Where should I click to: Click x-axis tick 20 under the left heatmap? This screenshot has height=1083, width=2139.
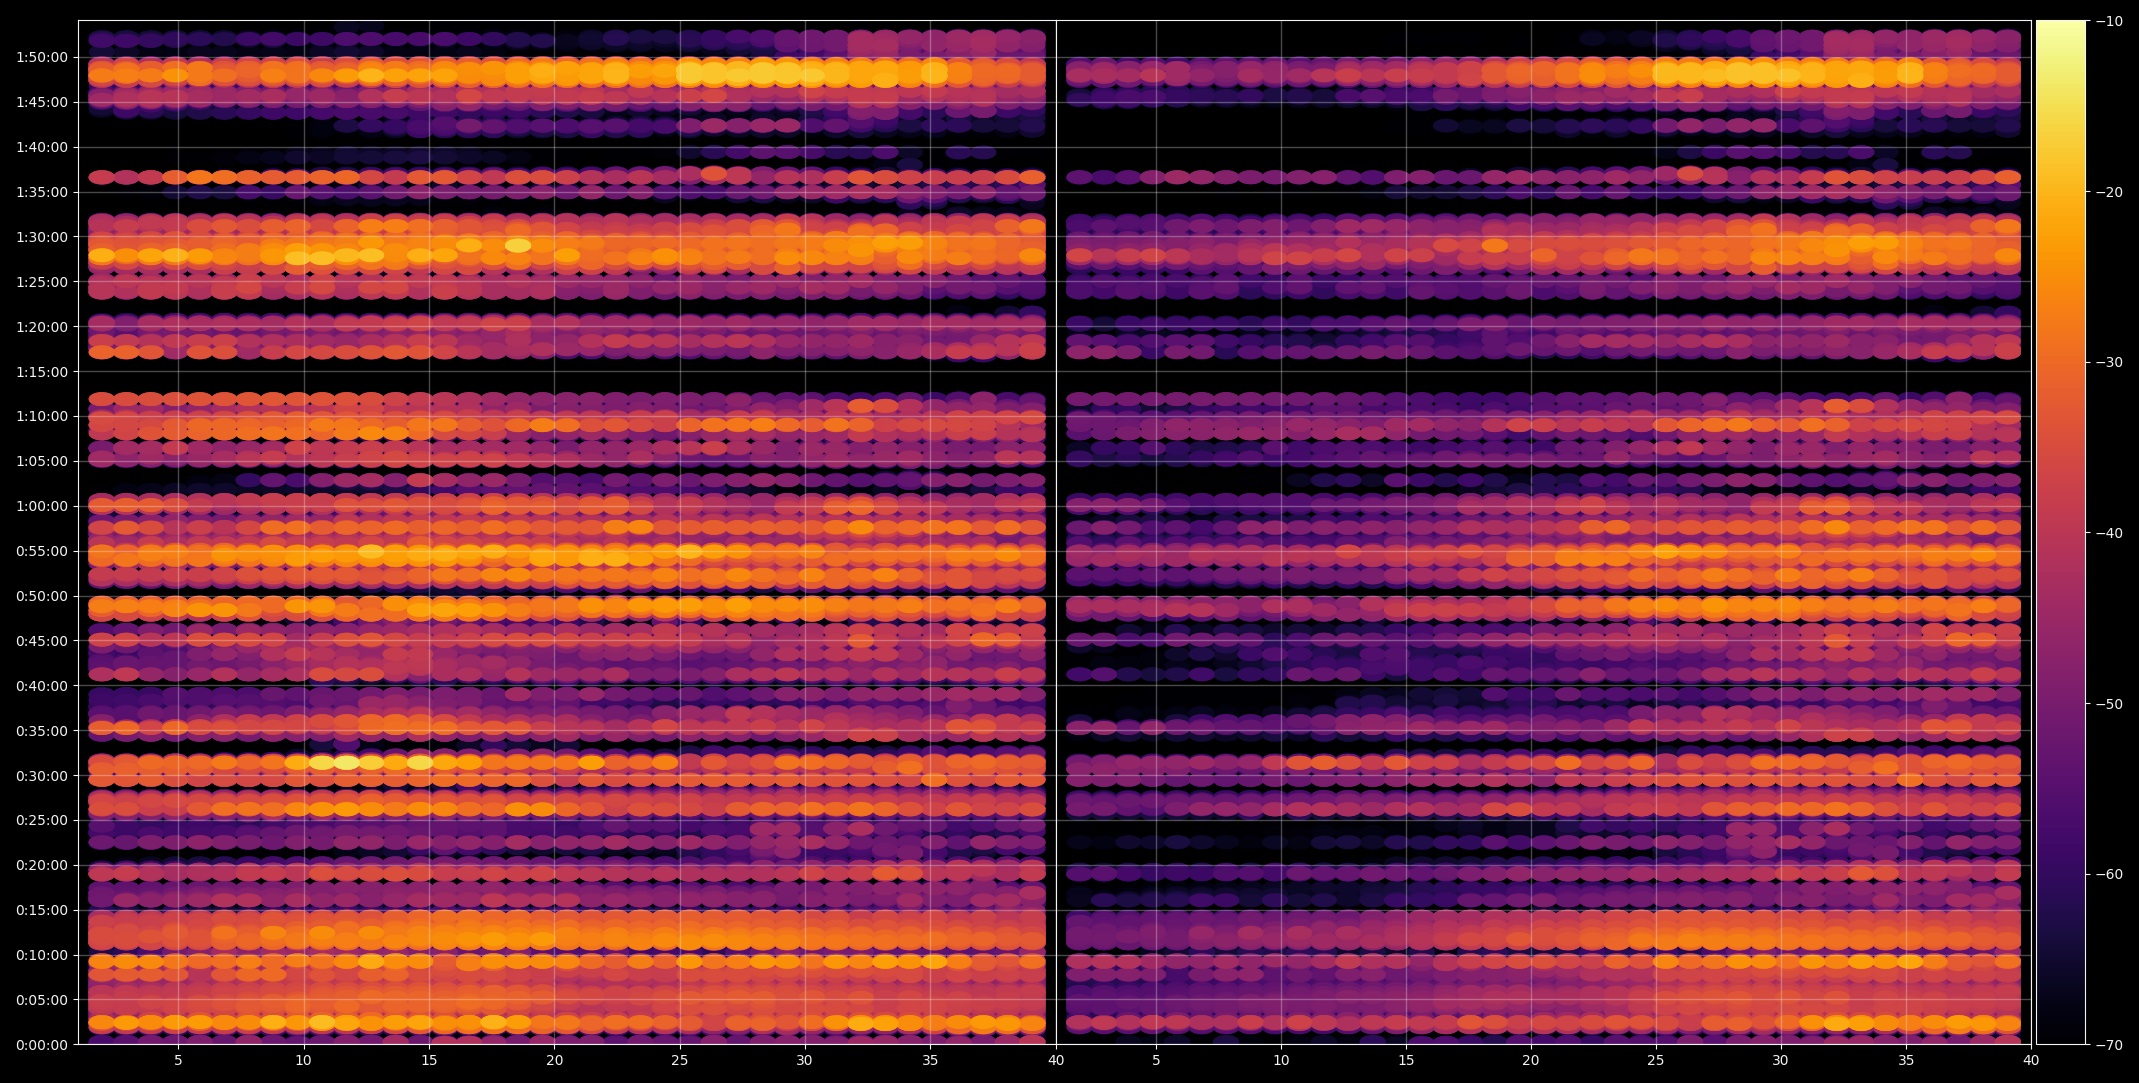click(554, 1061)
